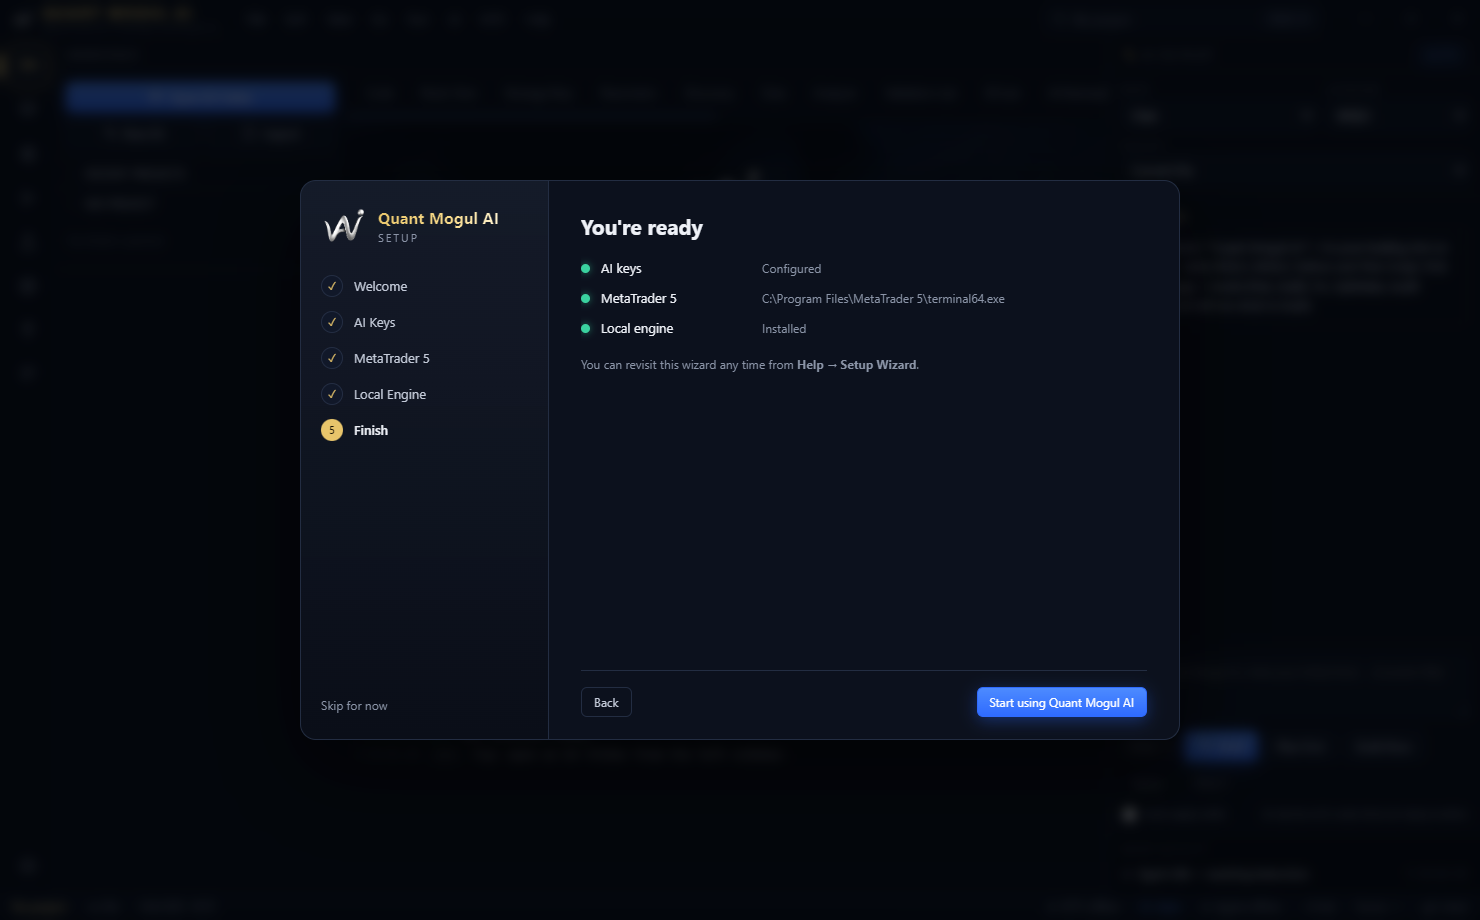The image size is (1480, 920).
Task: Click the checkmark icon beside Welcome step
Action: click(x=332, y=286)
